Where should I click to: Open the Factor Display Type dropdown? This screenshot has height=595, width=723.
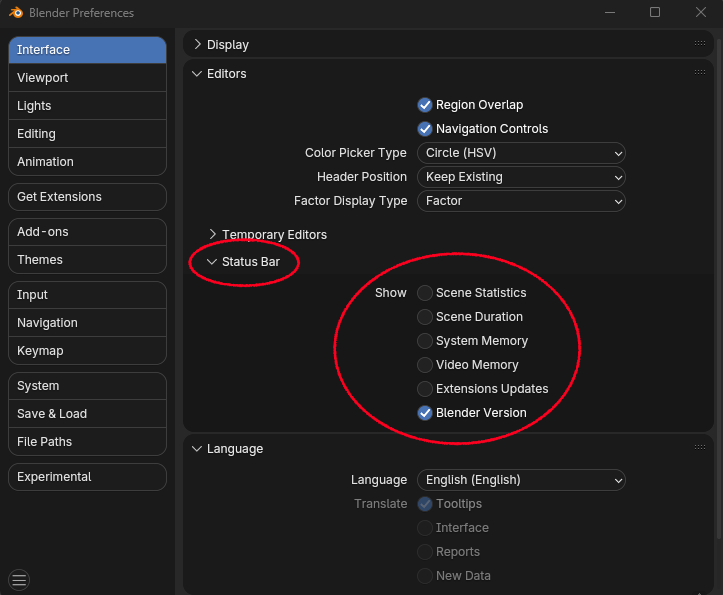(521, 201)
